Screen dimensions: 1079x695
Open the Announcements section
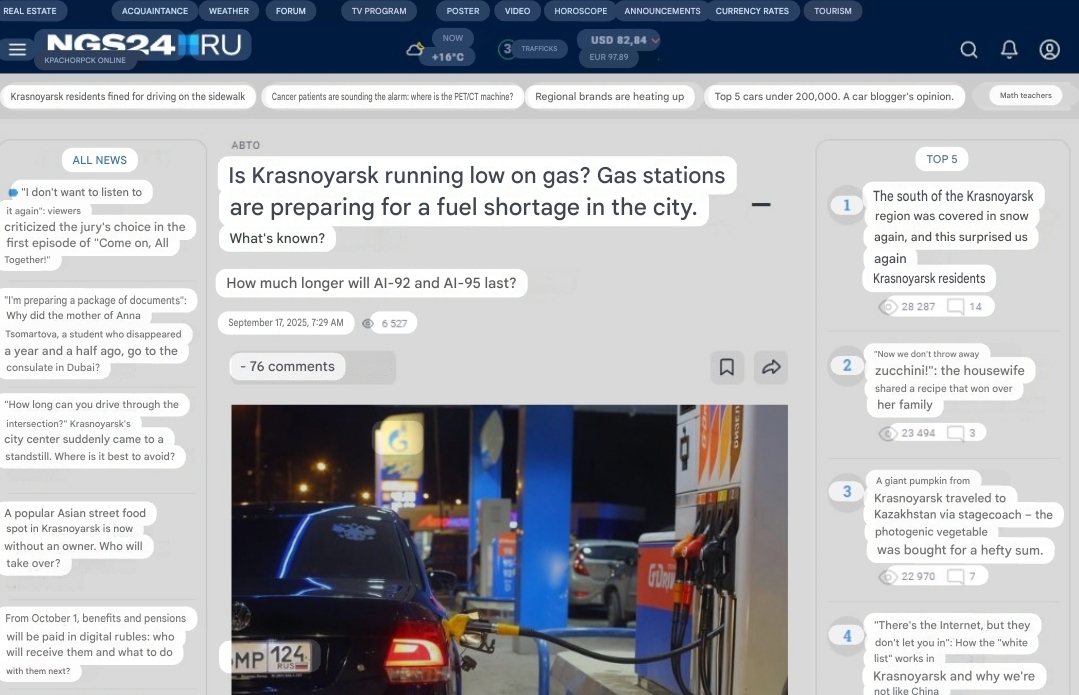662,11
